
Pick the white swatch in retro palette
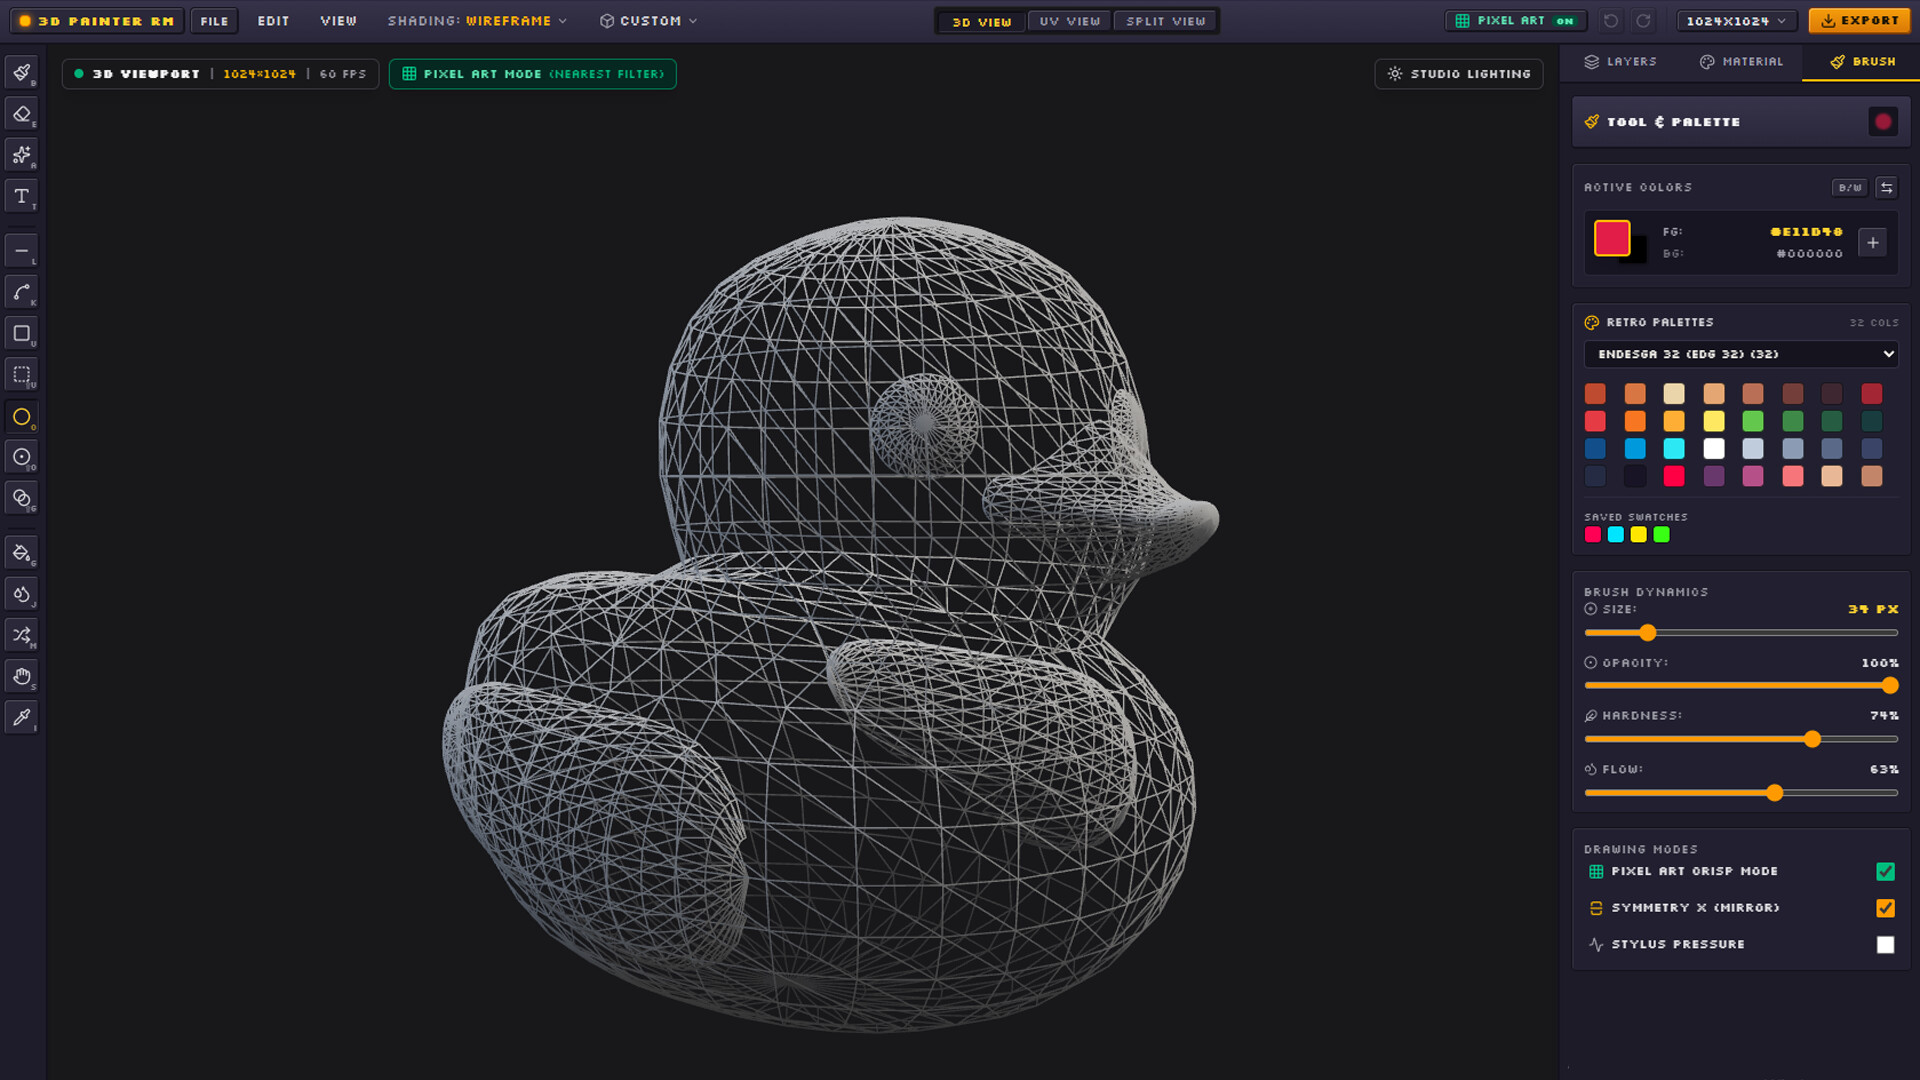pos(1713,448)
